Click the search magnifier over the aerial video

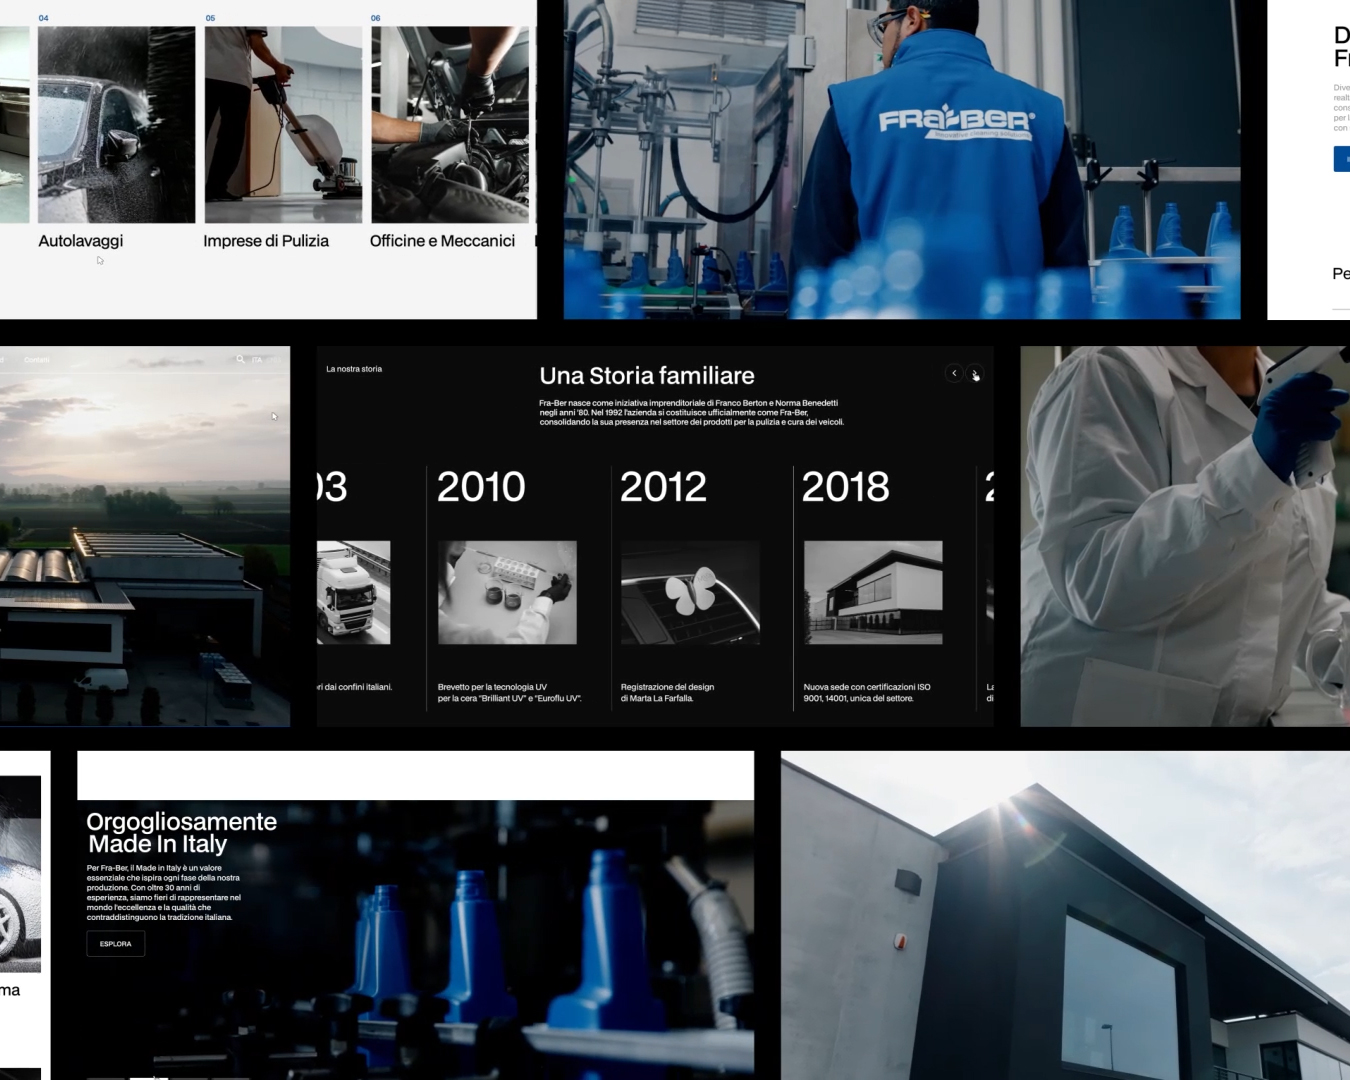pos(240,359)
